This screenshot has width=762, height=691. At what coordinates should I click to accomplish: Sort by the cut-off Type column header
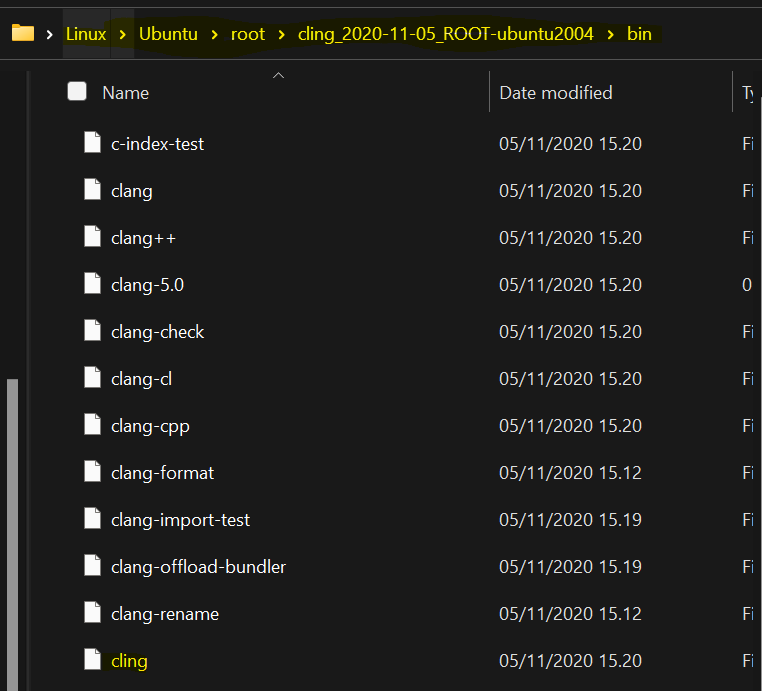pos(748,93)
